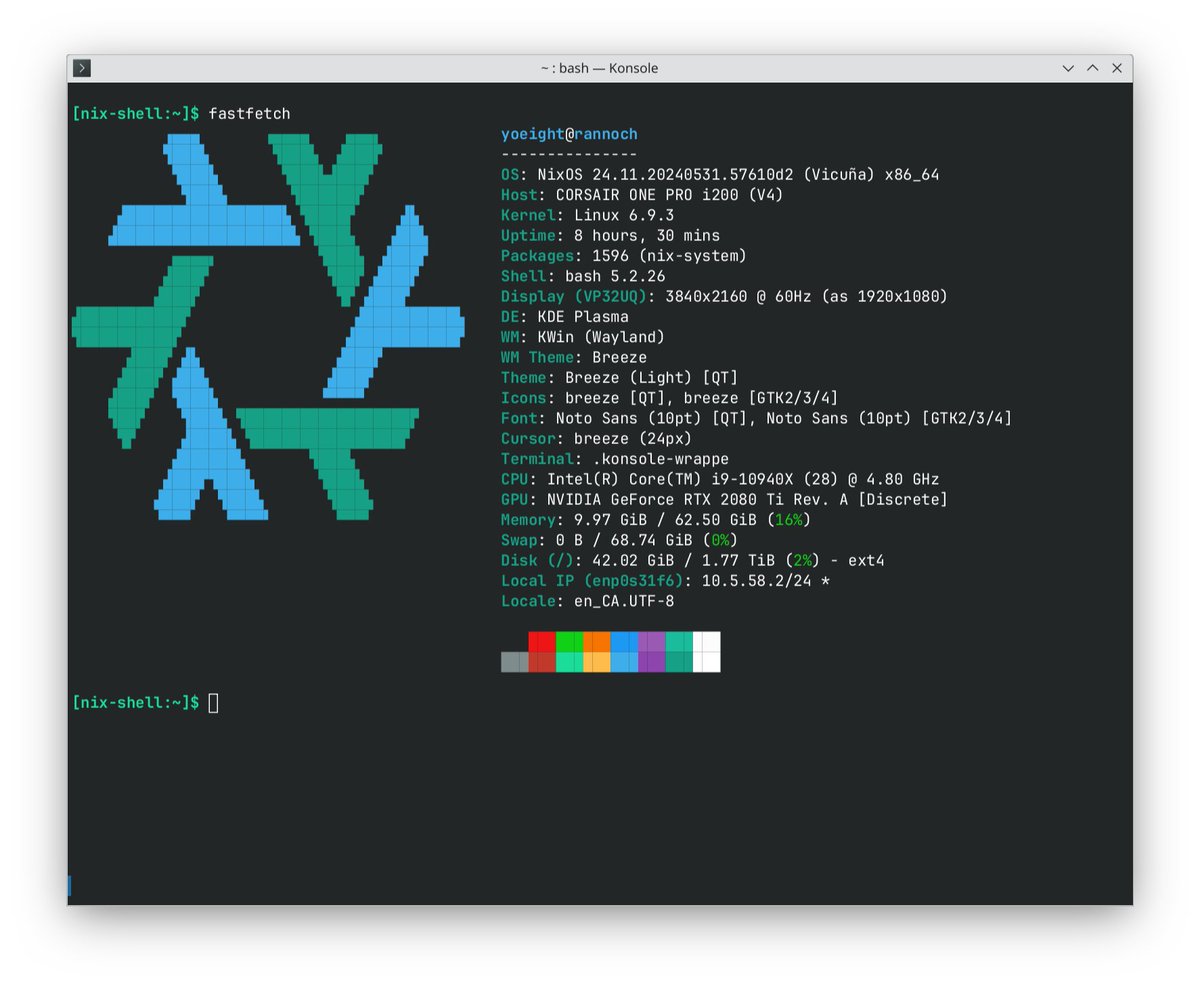This screenshot has height=985, width=1200.
Task: Click the DE line 'KDE Plasma'
Action: click(565, 317)
